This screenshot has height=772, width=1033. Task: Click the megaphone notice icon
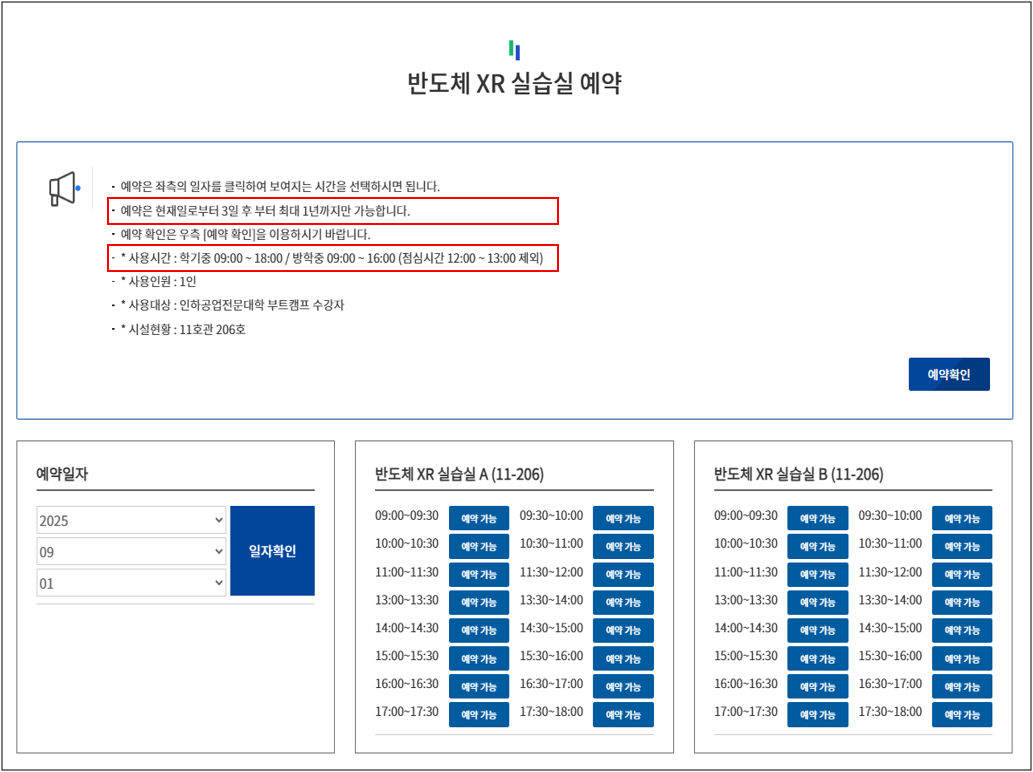click(63, 188)
